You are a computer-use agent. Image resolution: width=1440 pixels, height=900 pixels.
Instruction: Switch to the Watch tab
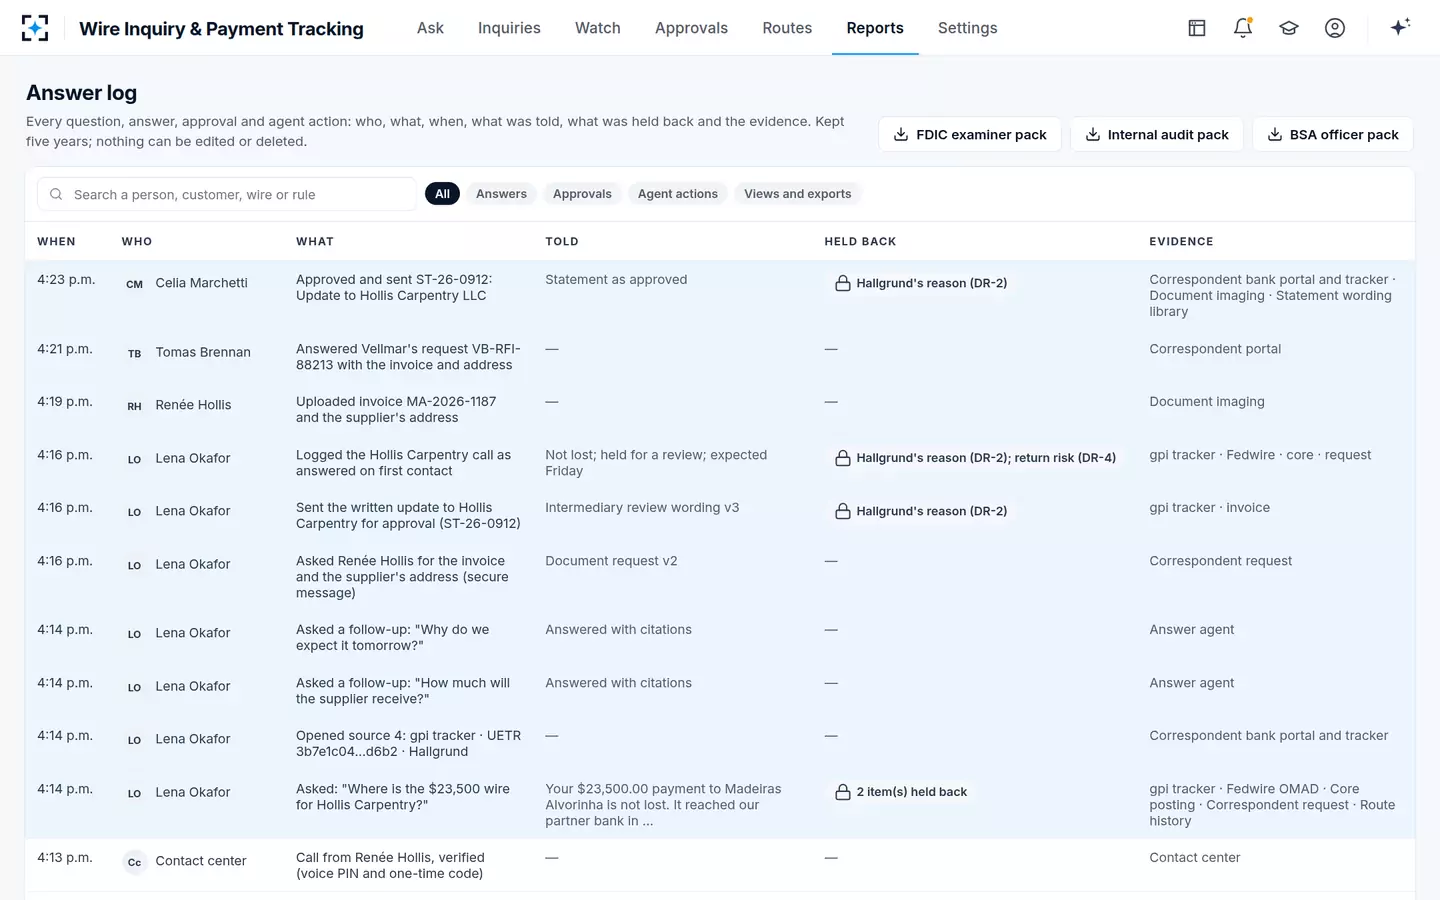tap(598, 28)
